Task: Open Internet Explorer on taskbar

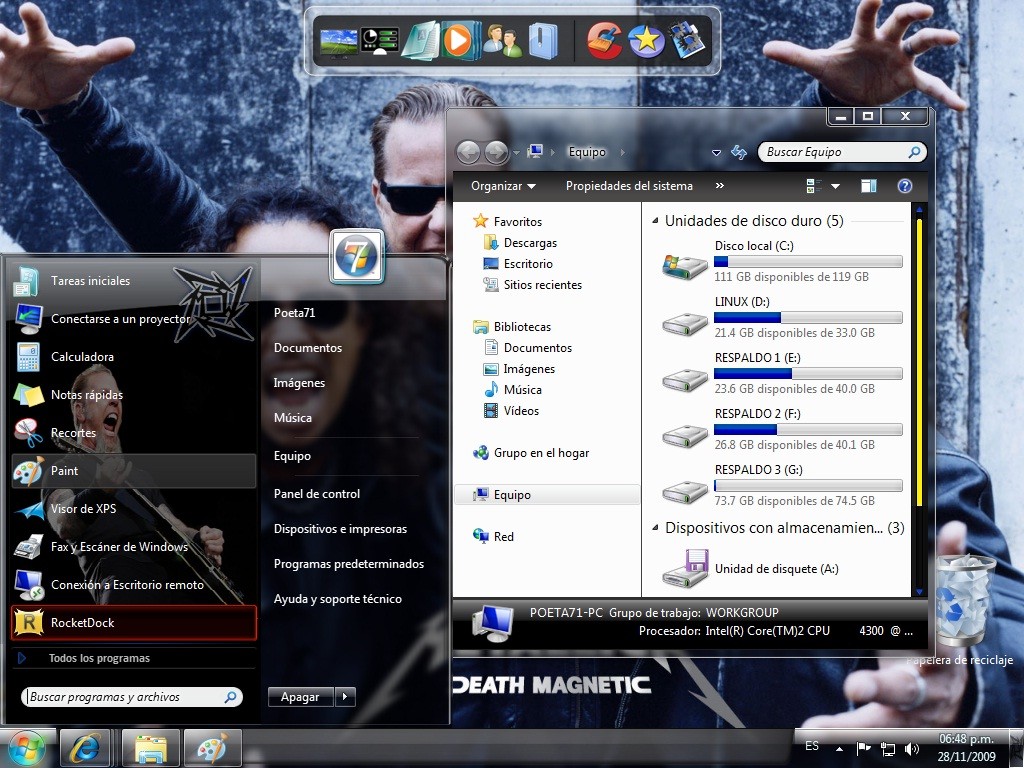Action: pos(84,748)
